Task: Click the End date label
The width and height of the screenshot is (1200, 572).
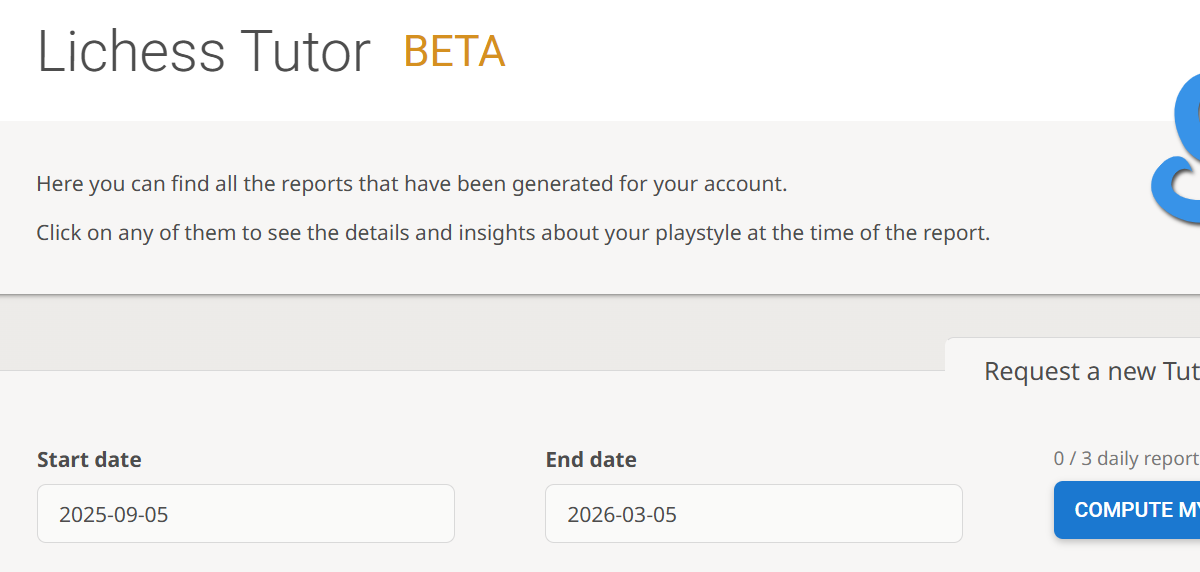Action: pos(591,460)
